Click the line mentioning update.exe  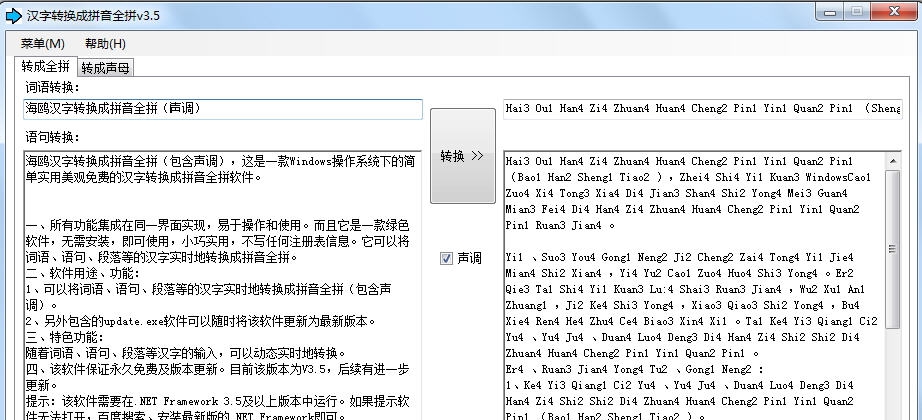[x=201, y=322]
